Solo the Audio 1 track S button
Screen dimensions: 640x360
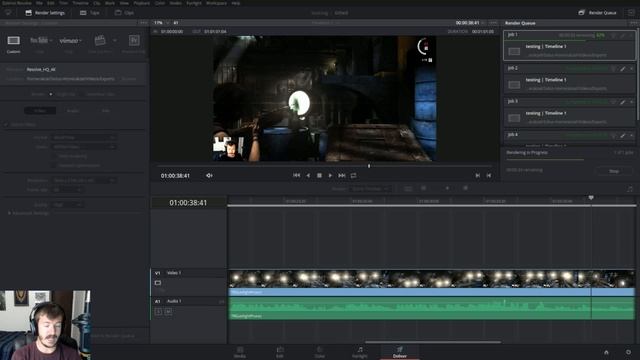(158, 312)
